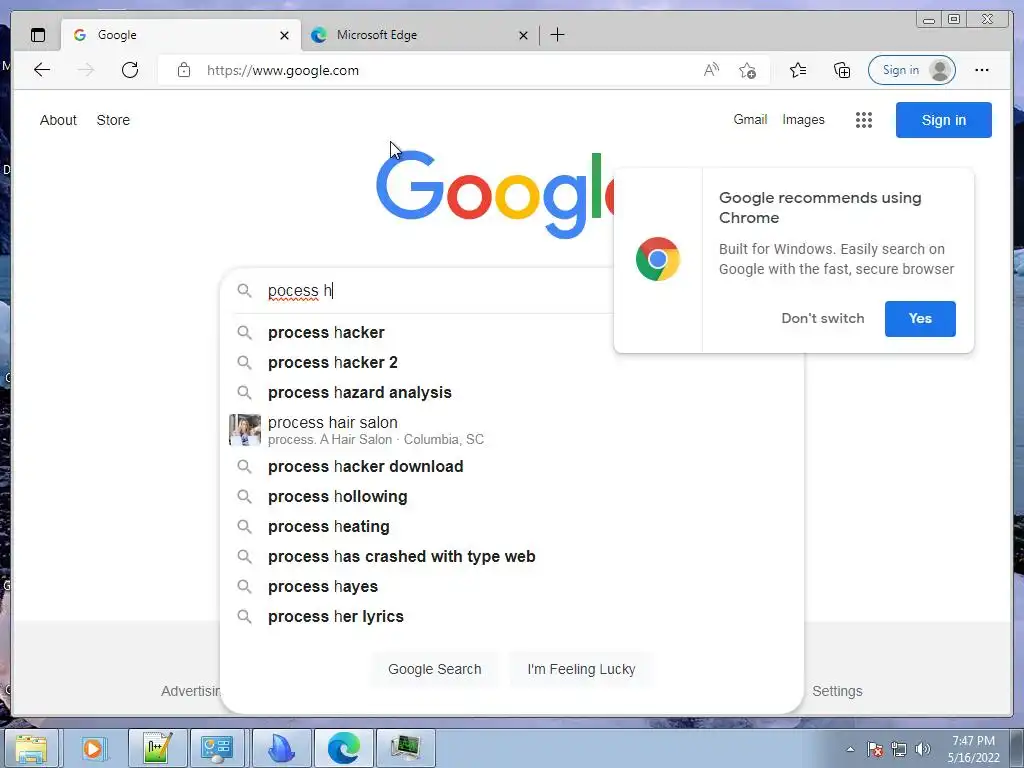
Task: Open the Settings footer link
Action: (837, 691)
